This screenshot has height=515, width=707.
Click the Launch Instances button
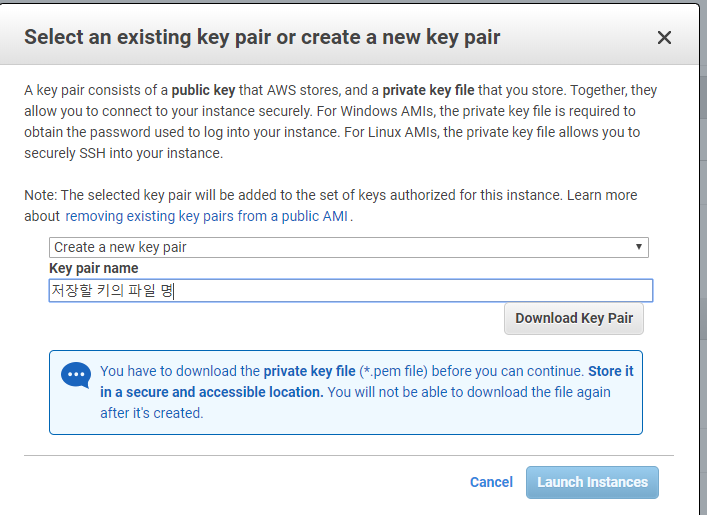click(592, 482)
